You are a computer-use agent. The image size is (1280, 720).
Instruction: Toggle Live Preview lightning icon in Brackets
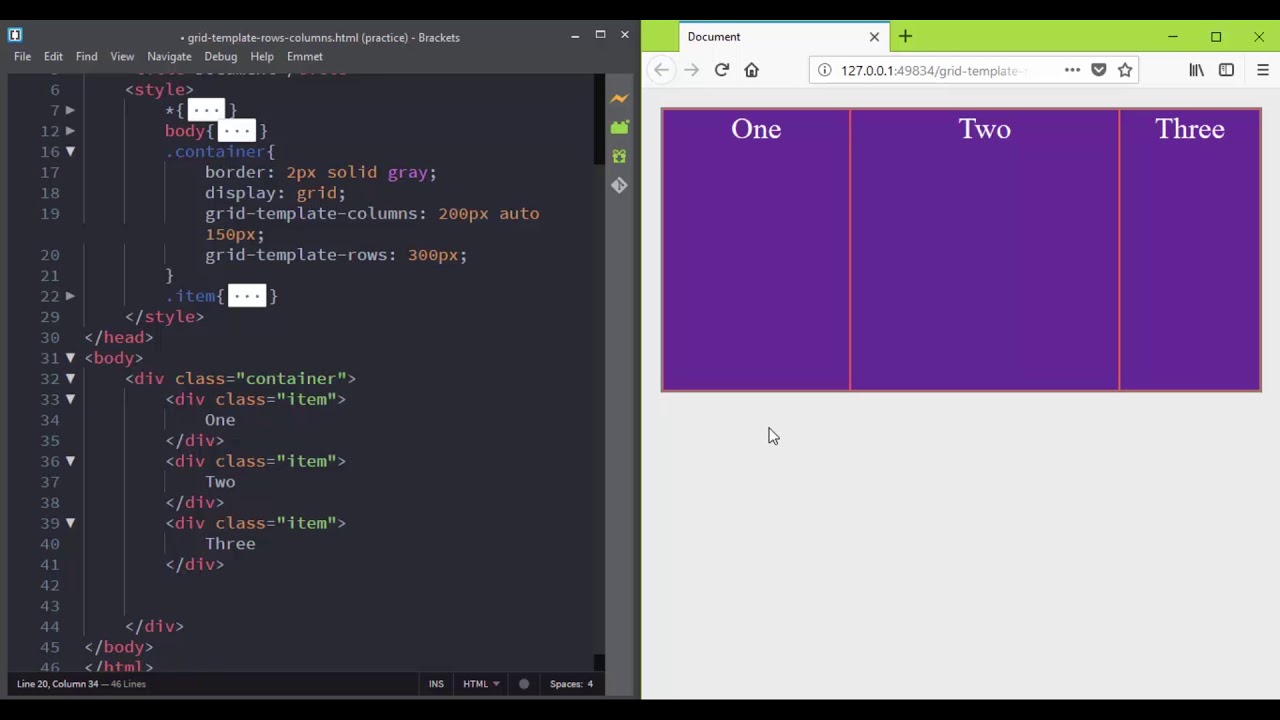(x=619, y=98)
